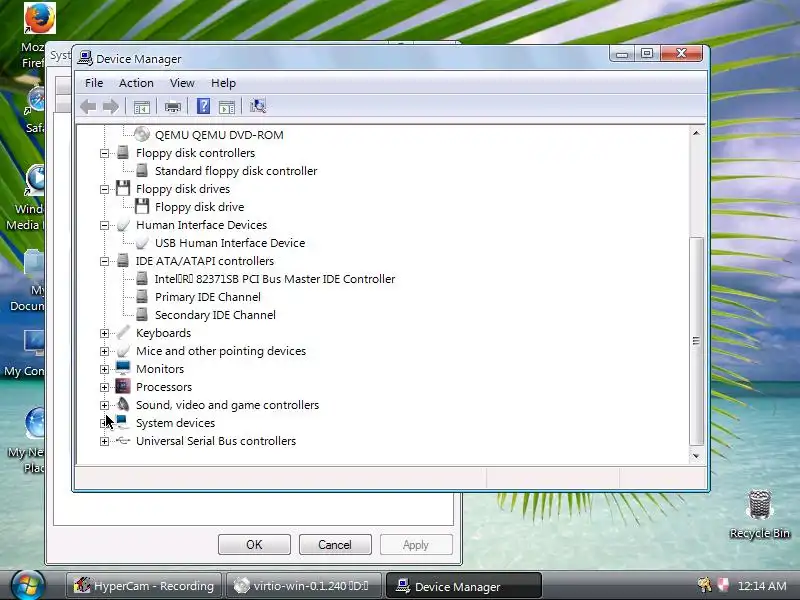The image size is (800, 600).
Task: Click the keys icon in the system tray
Action: pyautogui.click(x=705, y=585)
